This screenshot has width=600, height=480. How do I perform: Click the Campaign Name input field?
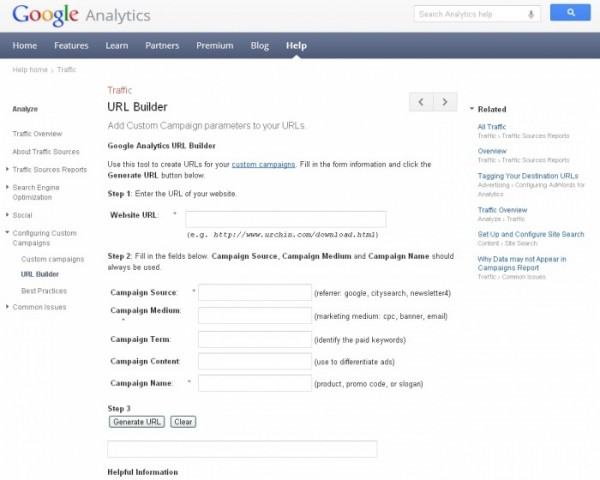tap(255, 383)
